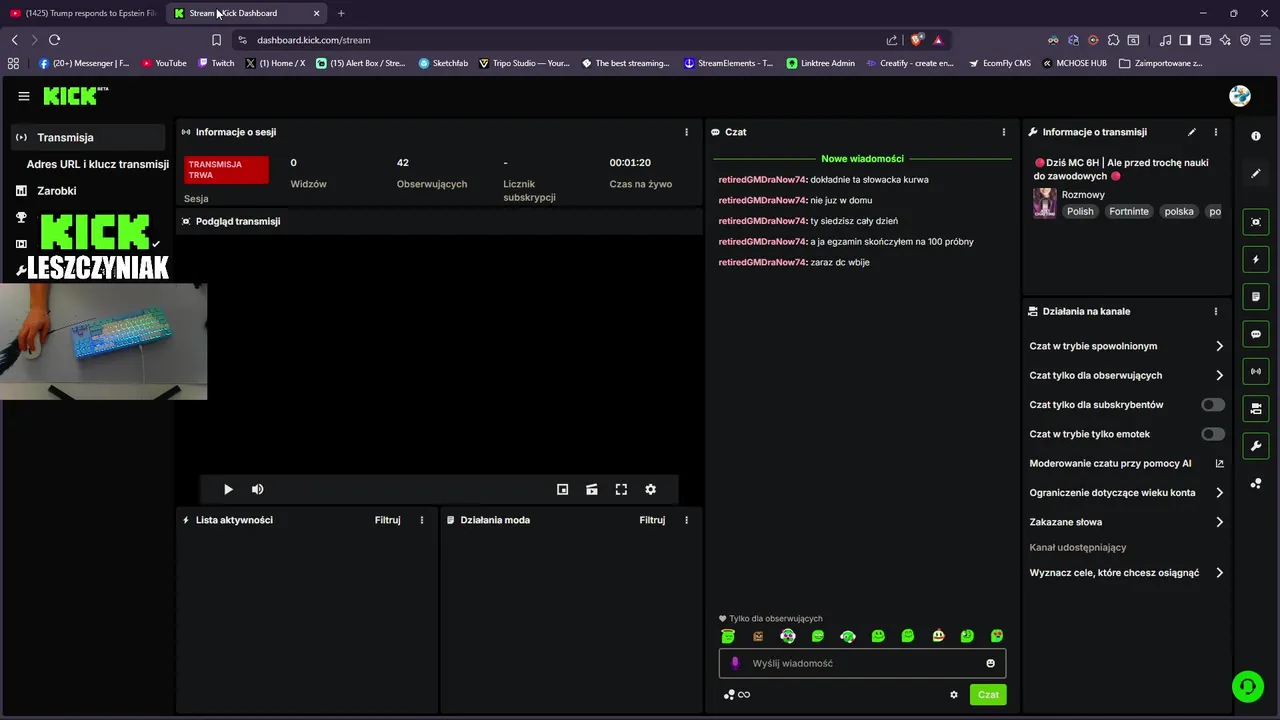Viewport: 1280px width, 720px height.
Task: Open picture-in-picture in stream preview
Action: click(563, 489)
